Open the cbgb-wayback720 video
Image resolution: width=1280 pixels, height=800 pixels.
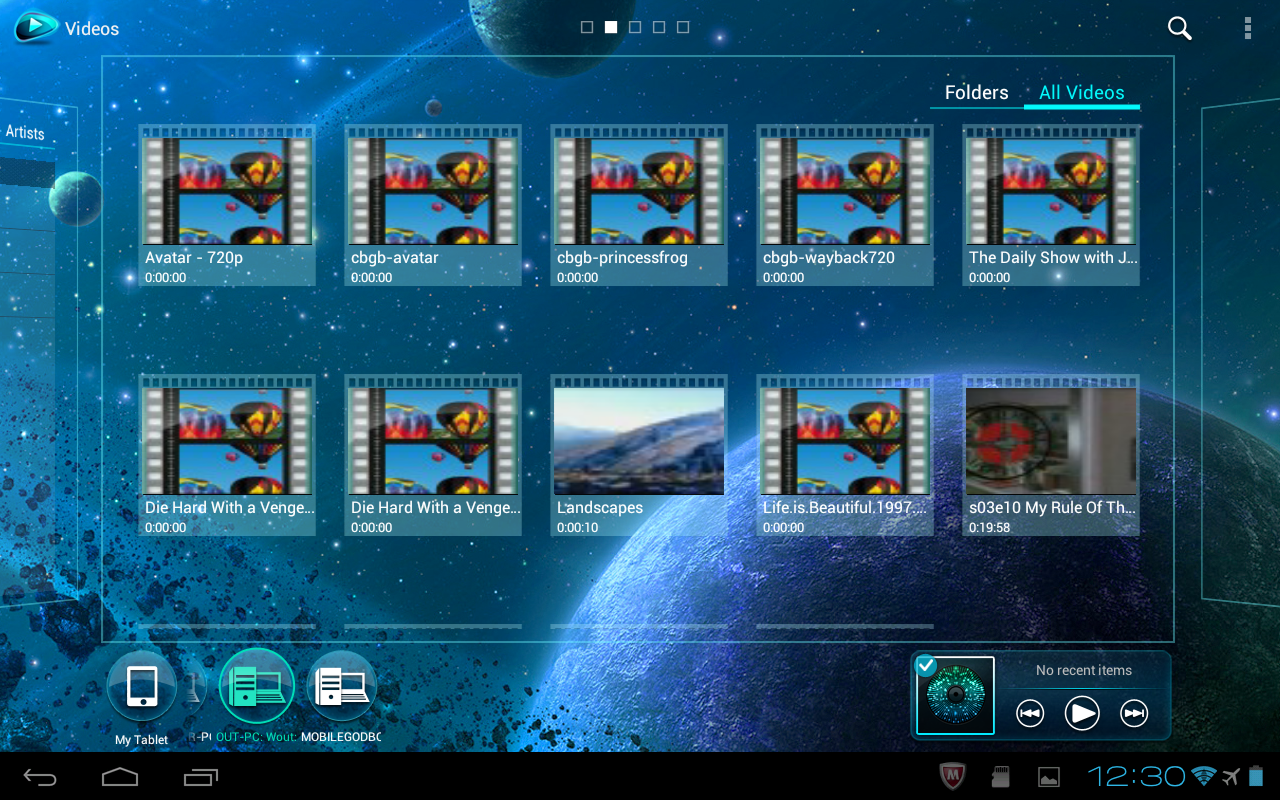pyautogui.click(x=845, y=205)
